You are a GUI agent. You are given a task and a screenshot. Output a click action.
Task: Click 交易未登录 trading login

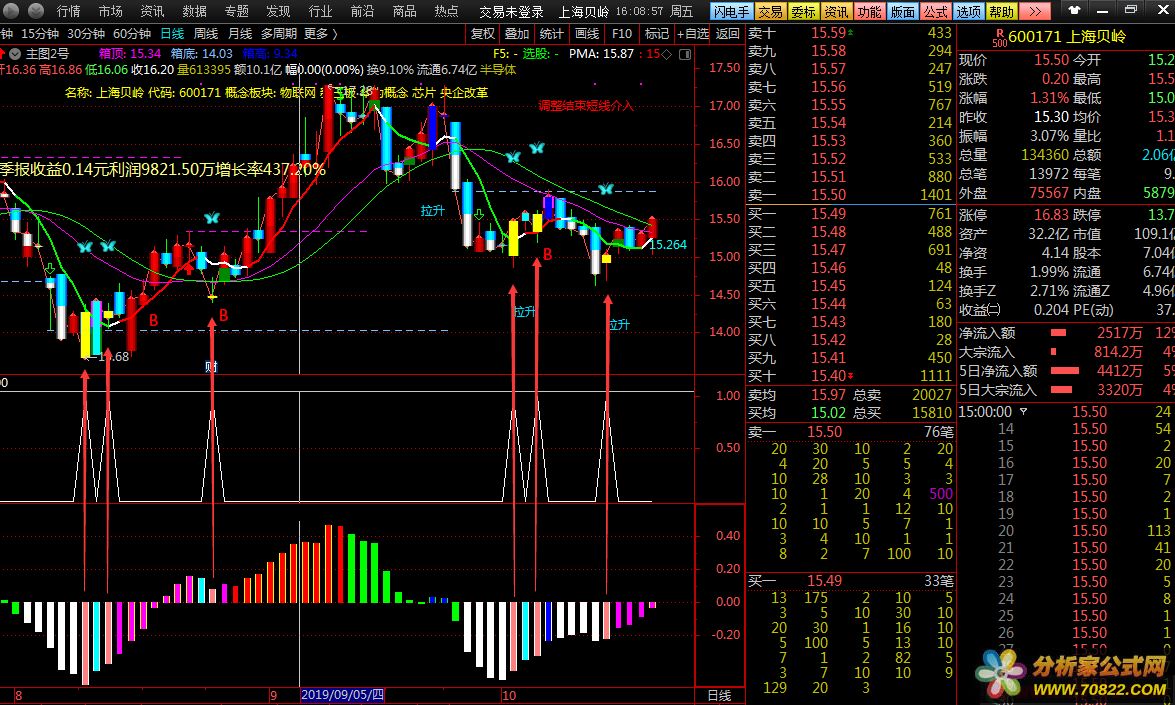(x=511, y=11)
